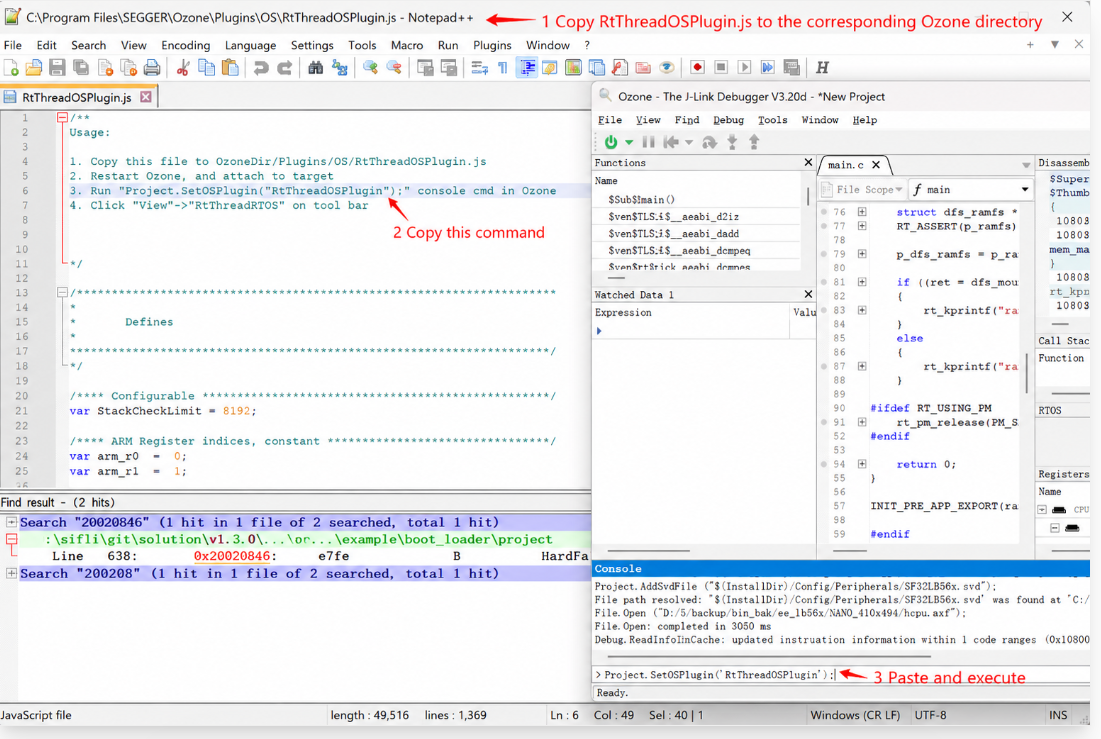Open a file using the folder toolbar icon
Image resolution: width=1101 pixels, height=739 pixels.
pyautogui.click(x=34, y=67)
